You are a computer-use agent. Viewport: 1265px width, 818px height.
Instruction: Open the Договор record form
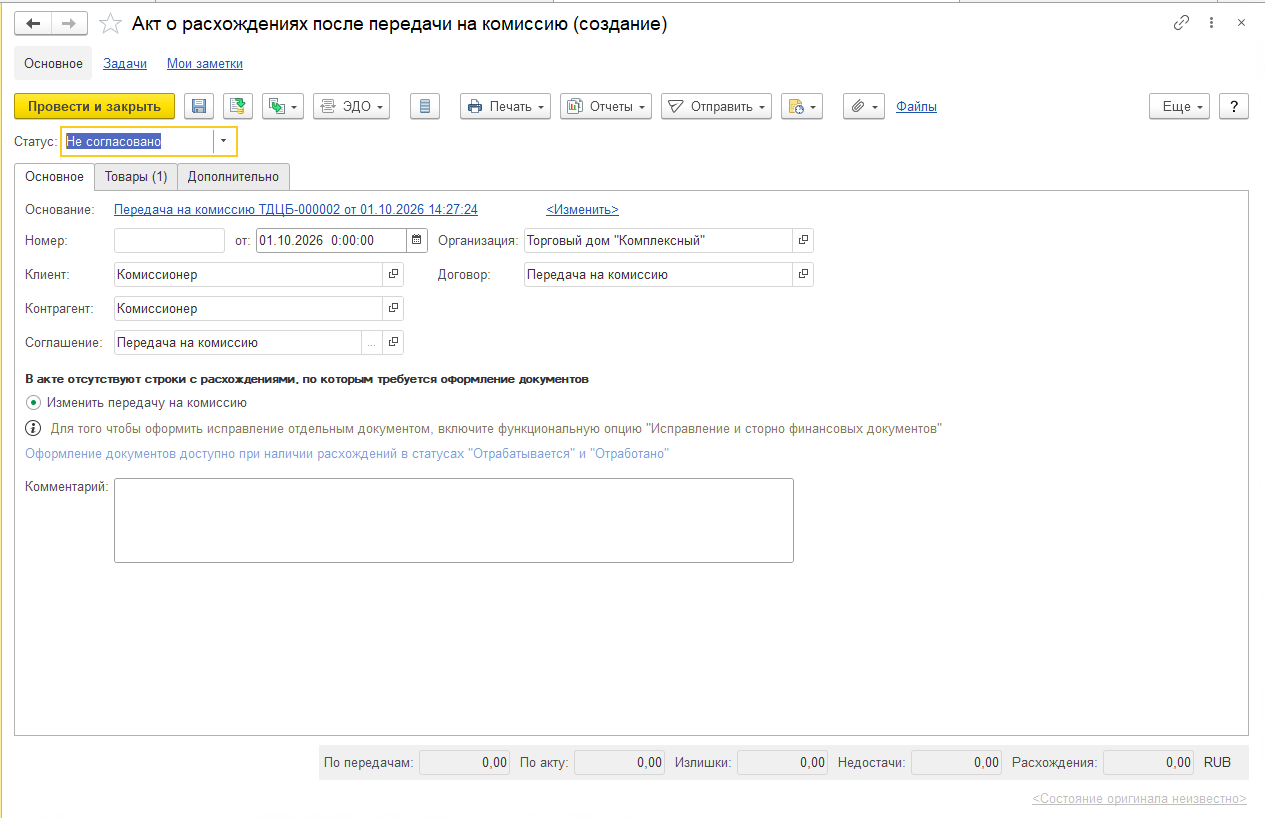[803, 274]
